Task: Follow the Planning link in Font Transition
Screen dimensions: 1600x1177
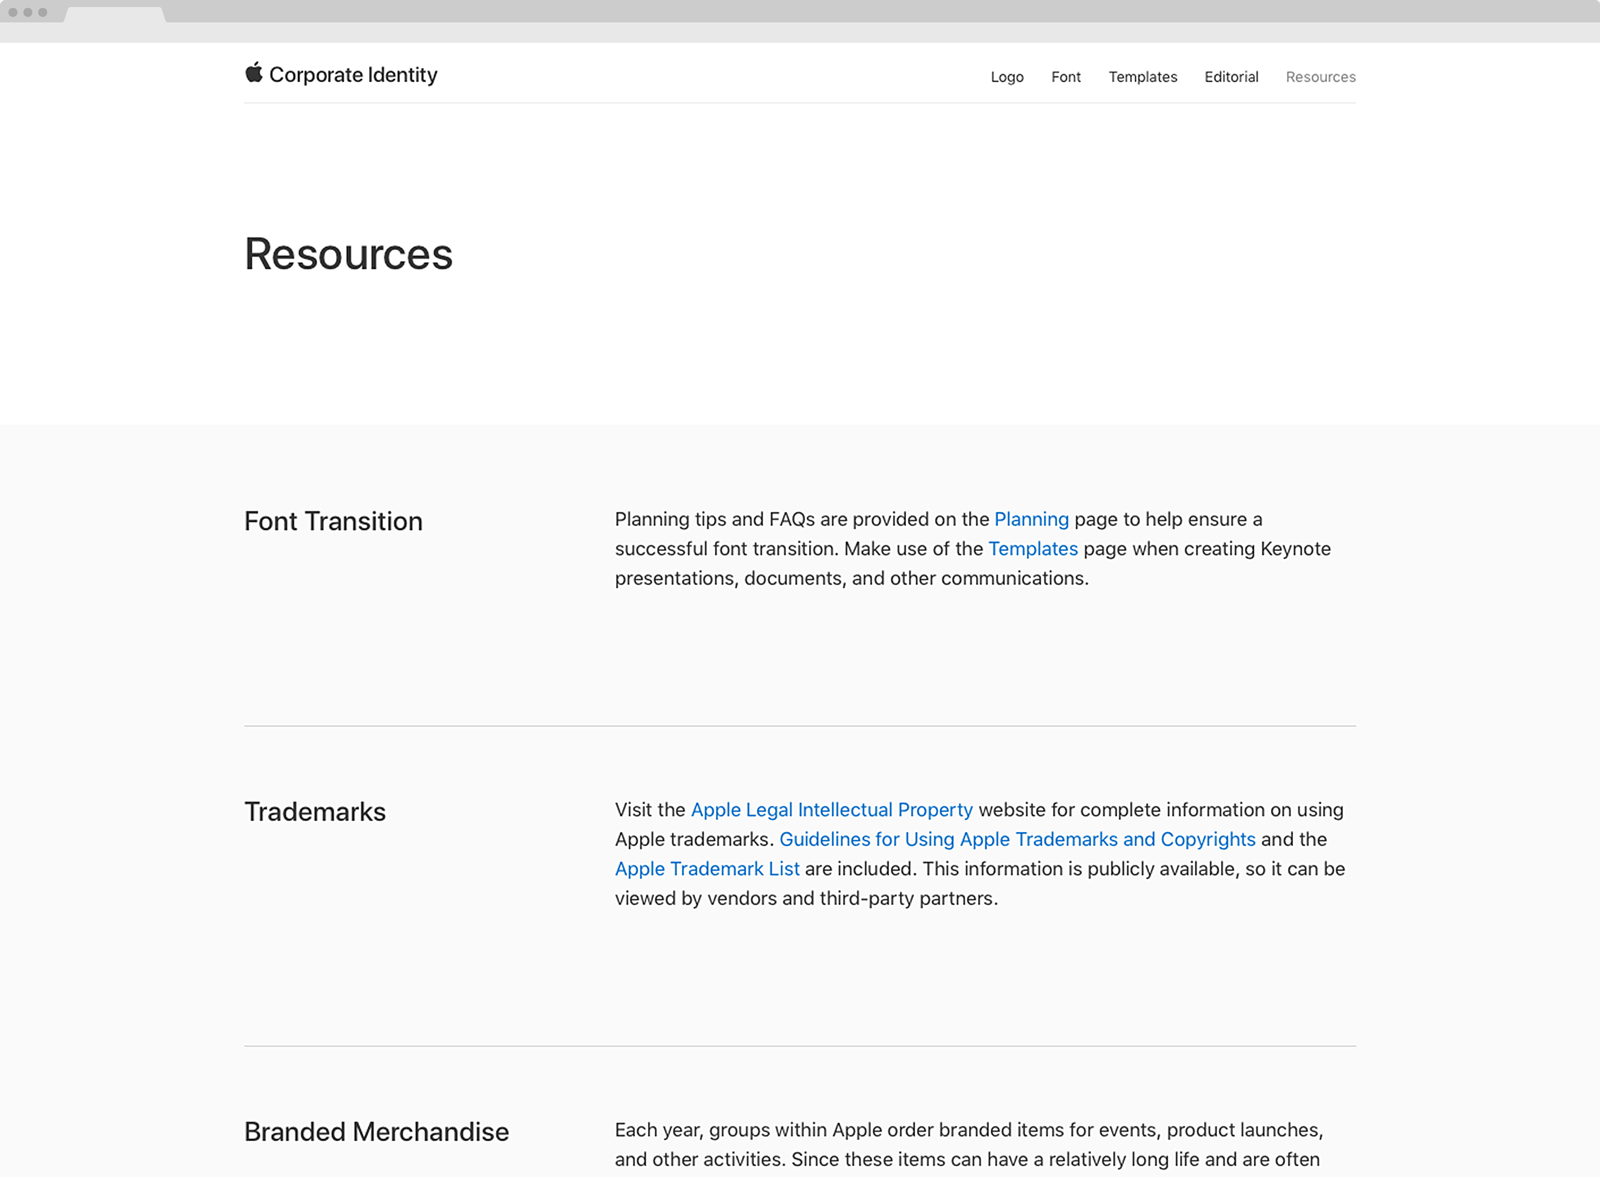Action: pyautogui.click(x=1031, y=519)
